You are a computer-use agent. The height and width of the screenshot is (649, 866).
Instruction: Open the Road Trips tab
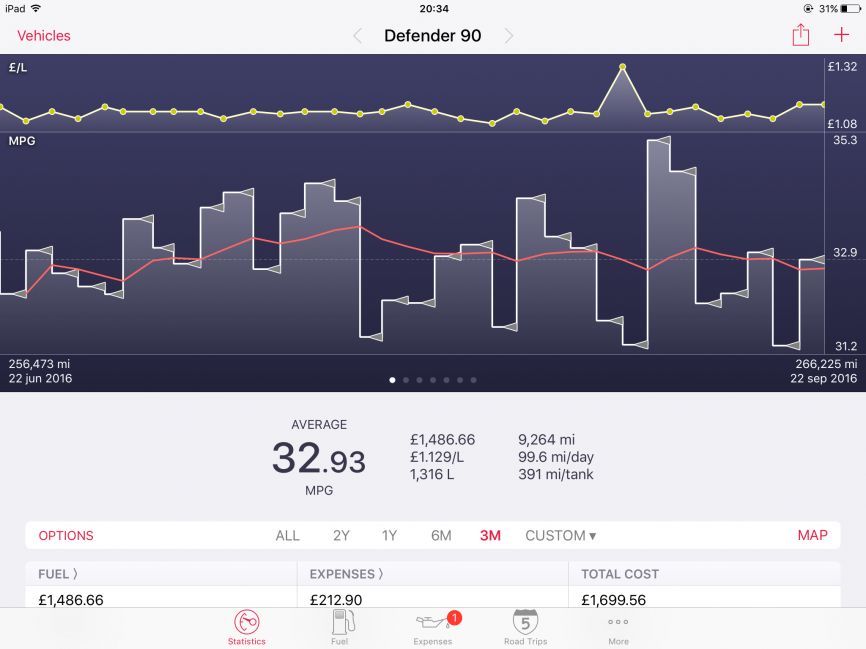coord(525,628)
